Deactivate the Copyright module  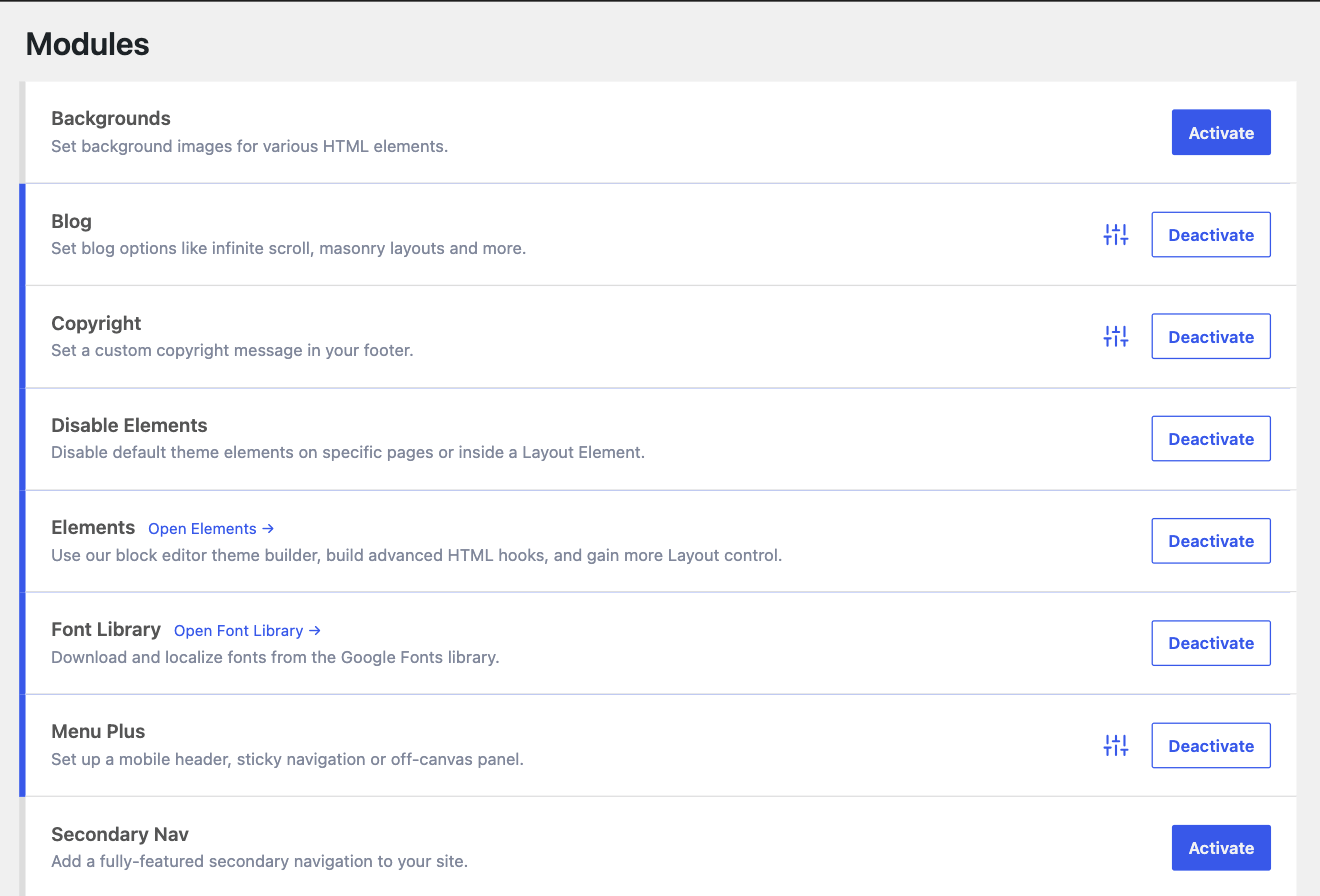(1211, 337)
